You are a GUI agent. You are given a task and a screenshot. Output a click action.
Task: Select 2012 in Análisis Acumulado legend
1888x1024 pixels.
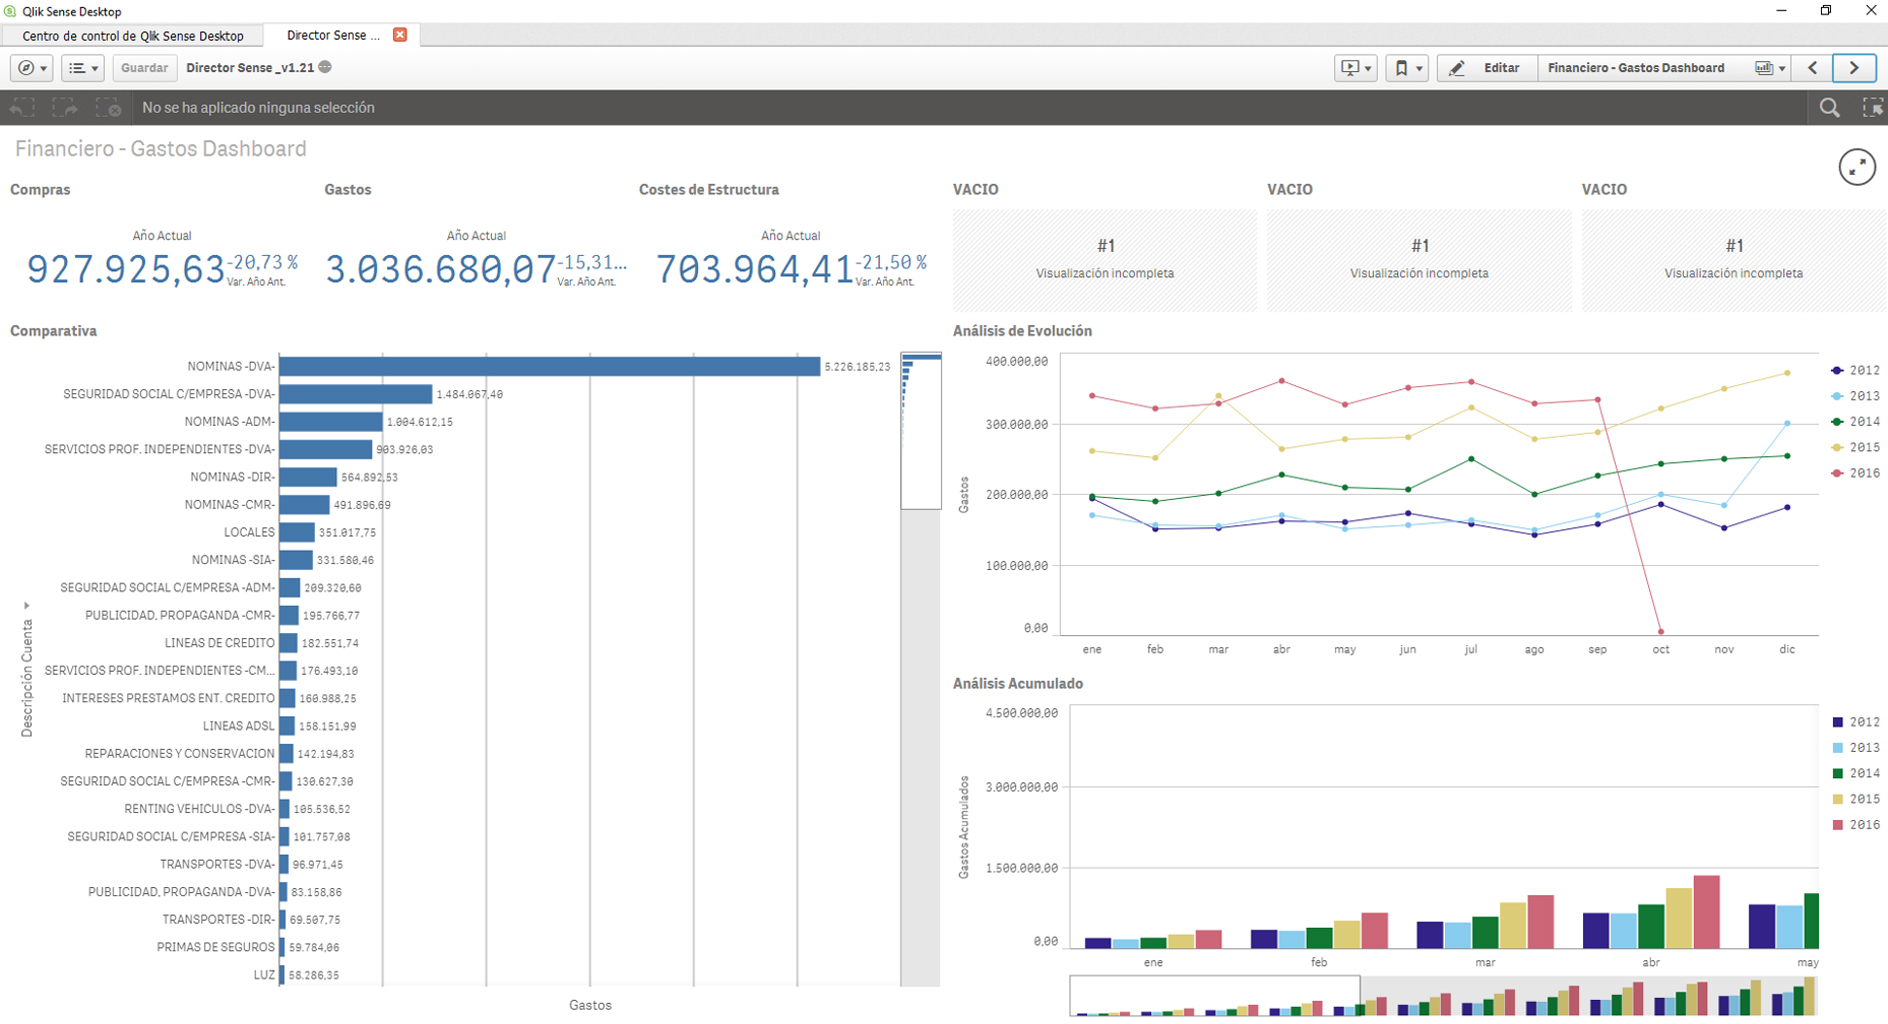(1856, 722)
